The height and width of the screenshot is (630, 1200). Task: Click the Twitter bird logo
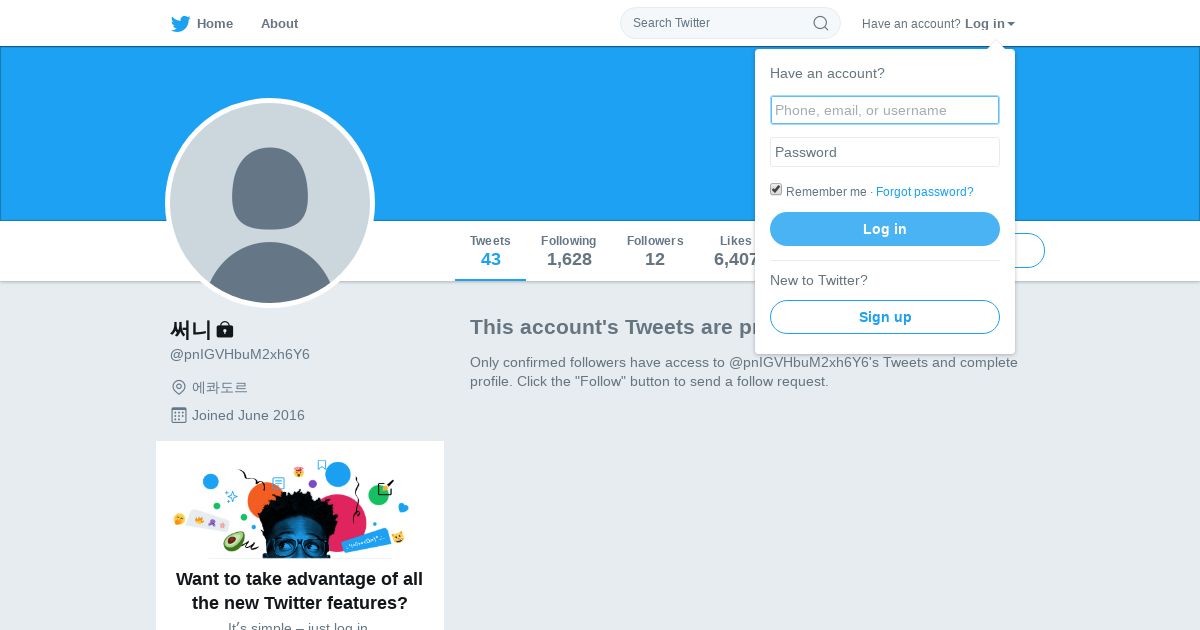pyautogui.click(x=180, y=24)
